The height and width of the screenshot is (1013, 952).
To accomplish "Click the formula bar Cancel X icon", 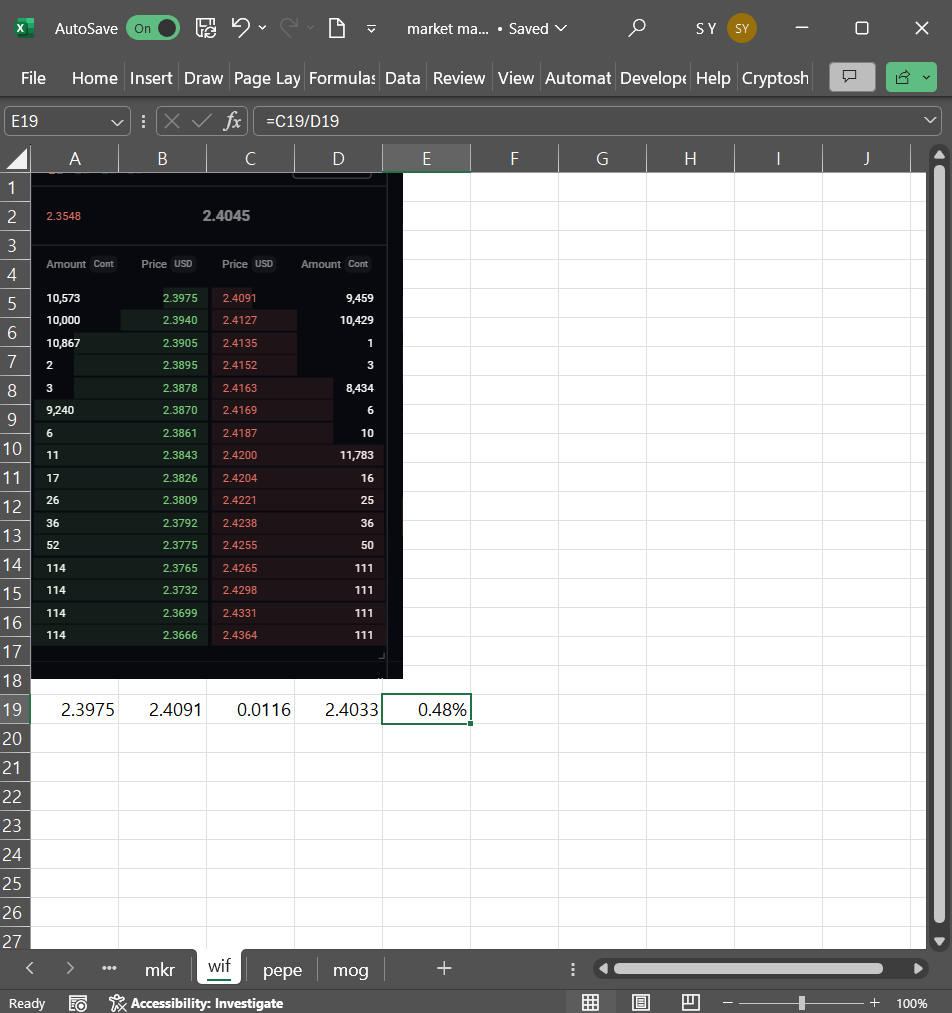I will [x=172, y=121].
